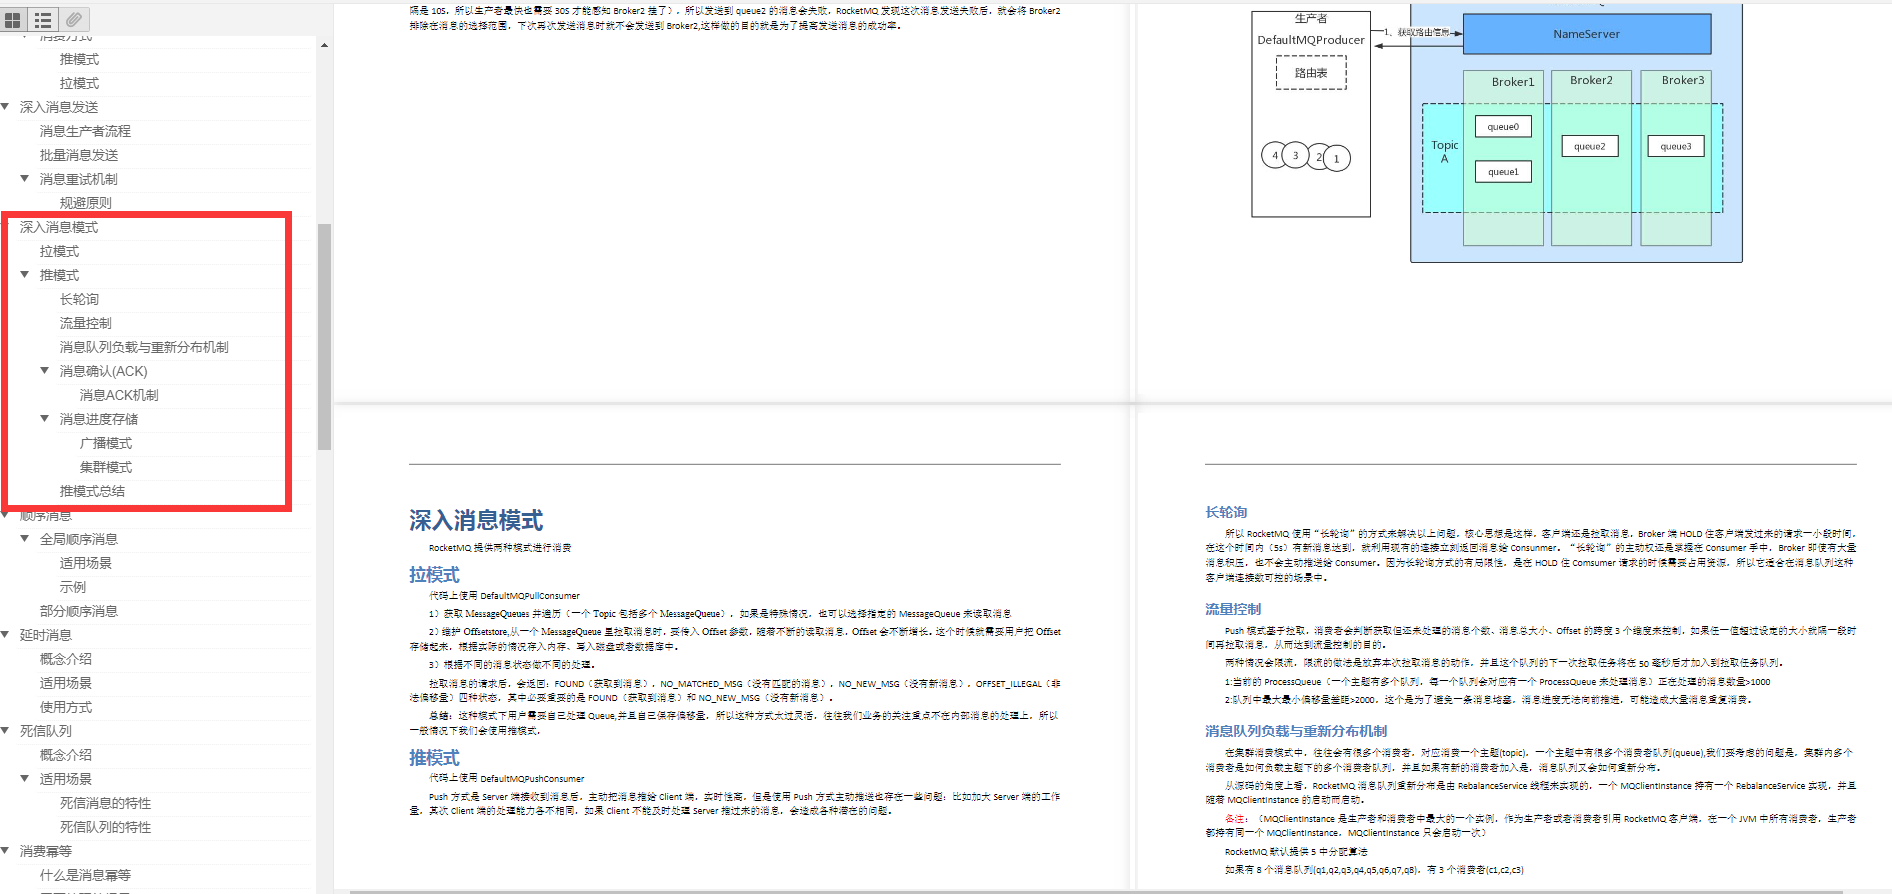Screen dimensions: 1892x894
Task: Collapse the 消息确认(ACK) outline node
Action: pyautogui.click(x=45, y=371)
